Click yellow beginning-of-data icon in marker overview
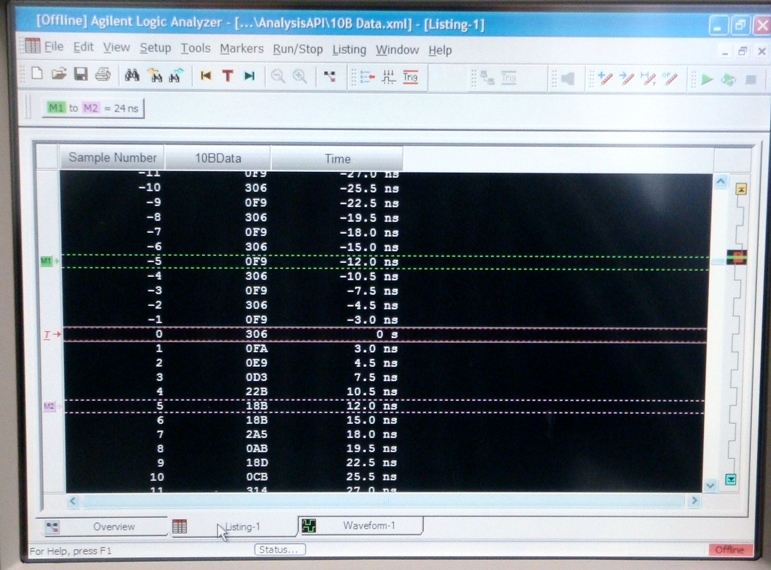This screenshot has height=570, width=771. 741,189
